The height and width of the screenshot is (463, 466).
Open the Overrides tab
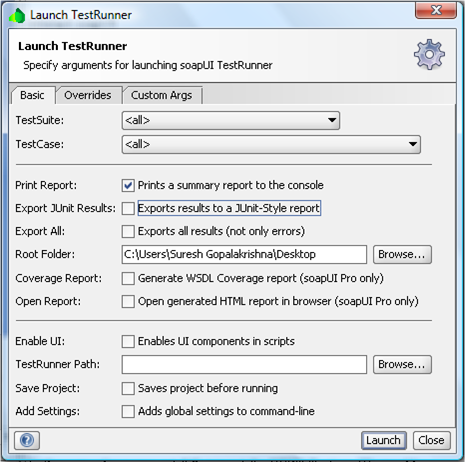click(x=88, y=95)
